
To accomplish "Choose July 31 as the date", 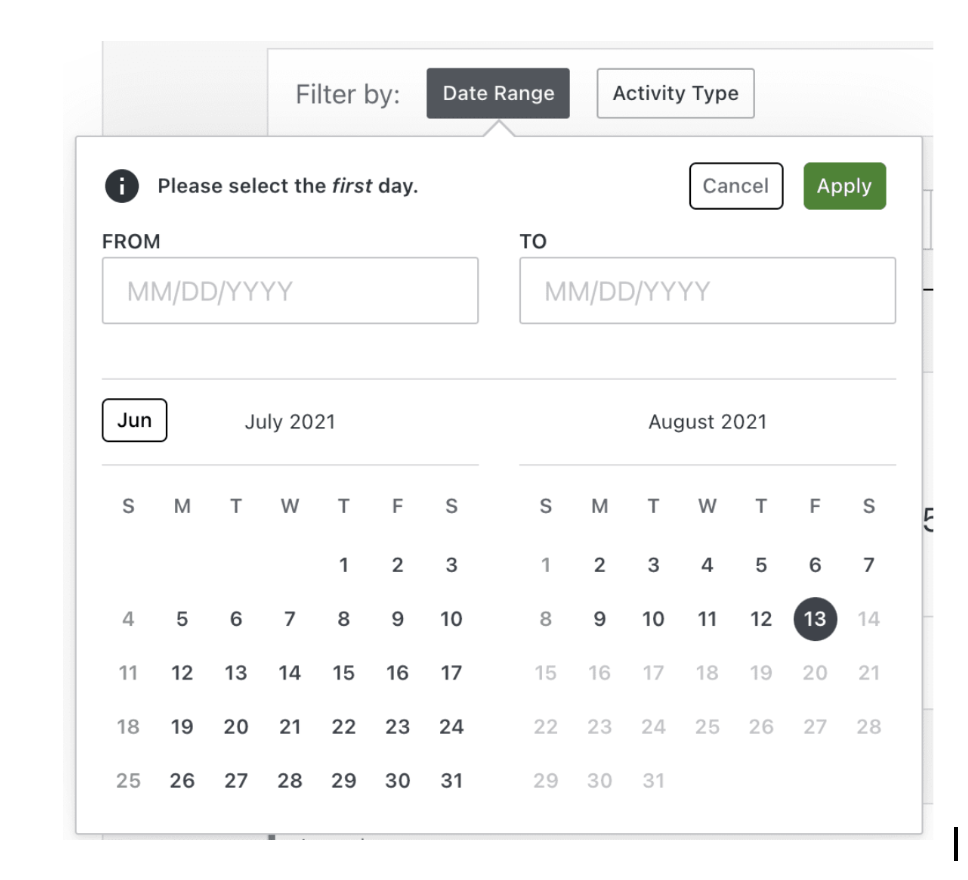I will point(451,781).
